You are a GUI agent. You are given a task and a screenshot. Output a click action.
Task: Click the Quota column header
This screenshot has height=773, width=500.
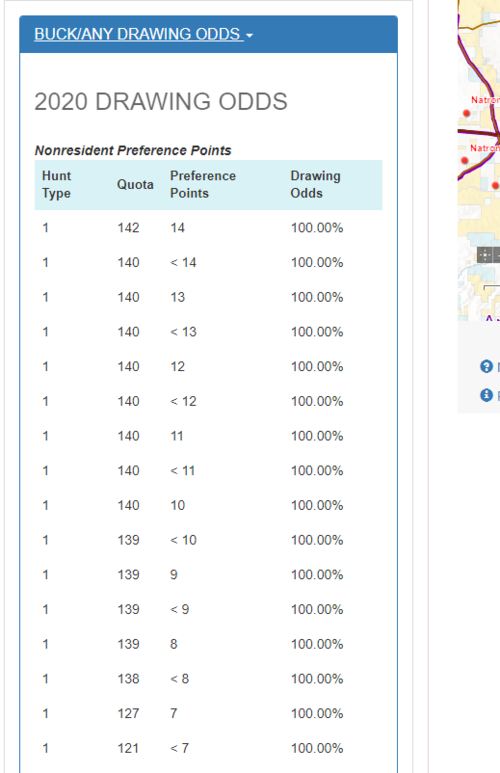135,184
